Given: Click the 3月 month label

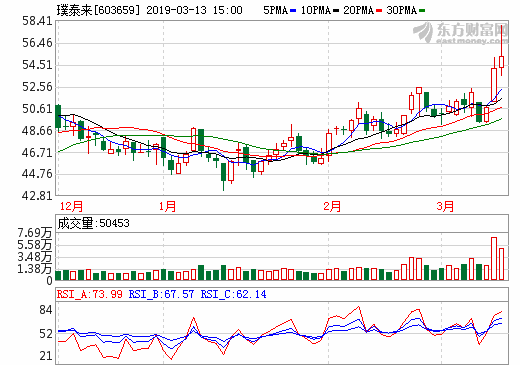Looking at the screenshot, I should pos(445,206).
